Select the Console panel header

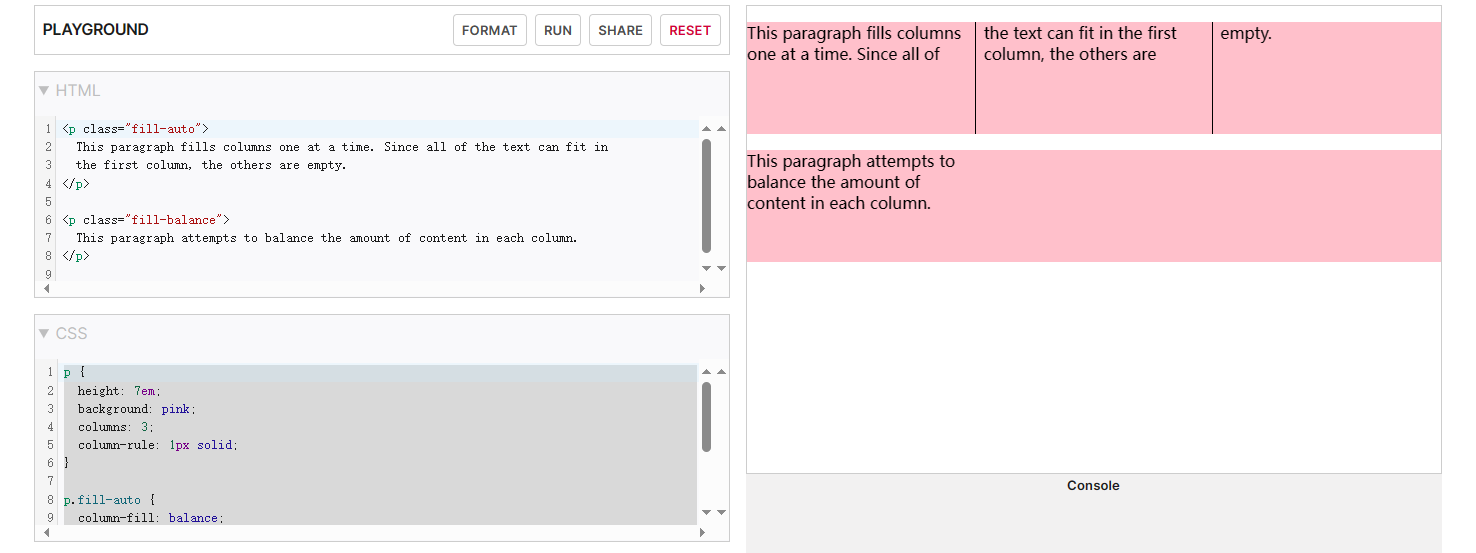1093,486
